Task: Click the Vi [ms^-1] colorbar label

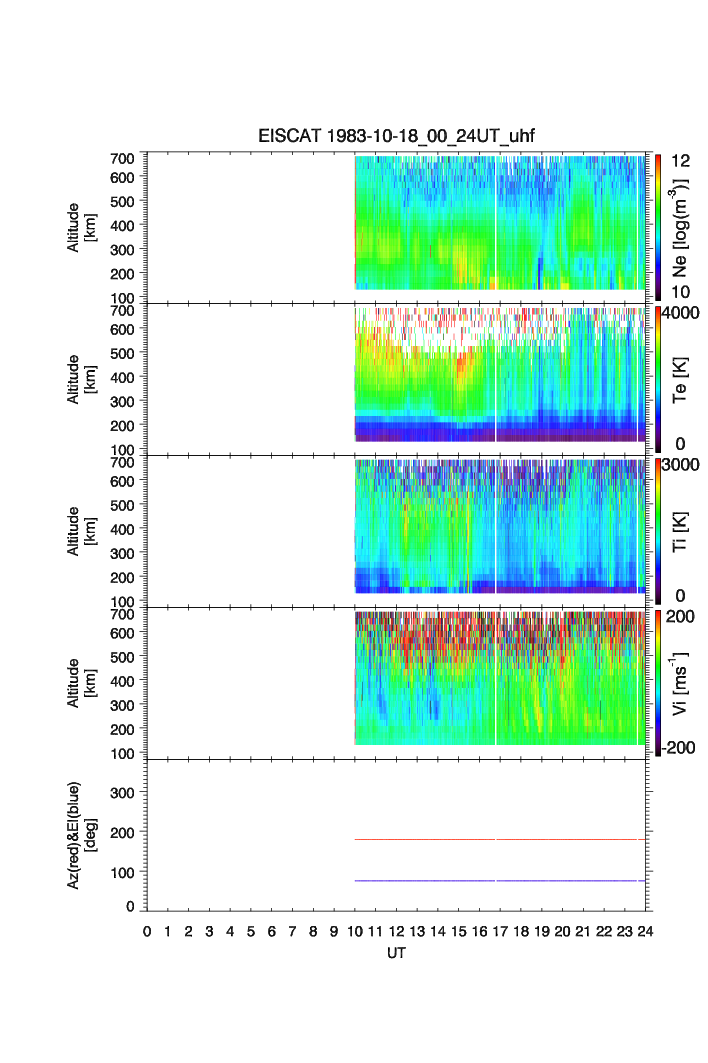Action: [683, 681]
